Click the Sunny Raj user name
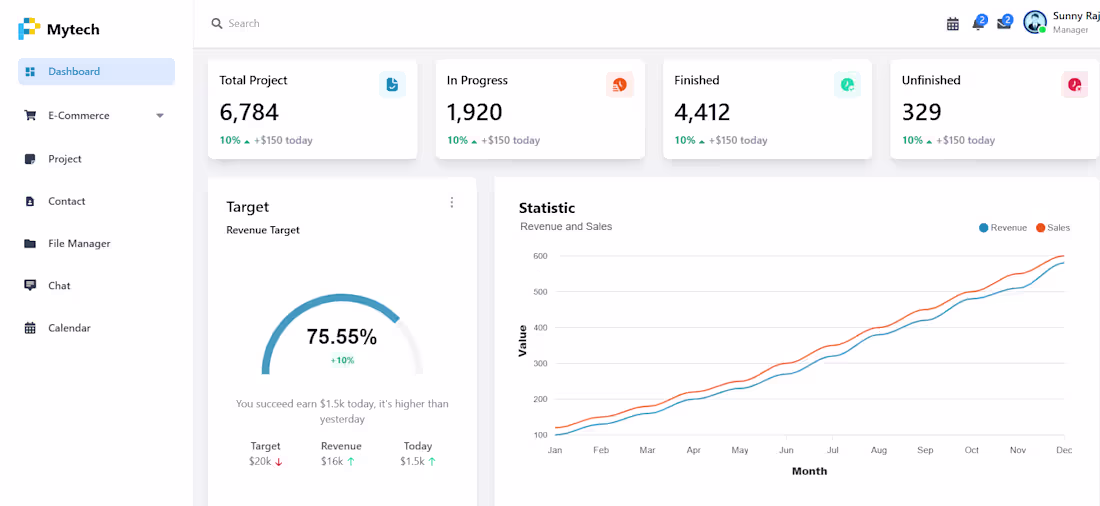 pos(1076,17)
